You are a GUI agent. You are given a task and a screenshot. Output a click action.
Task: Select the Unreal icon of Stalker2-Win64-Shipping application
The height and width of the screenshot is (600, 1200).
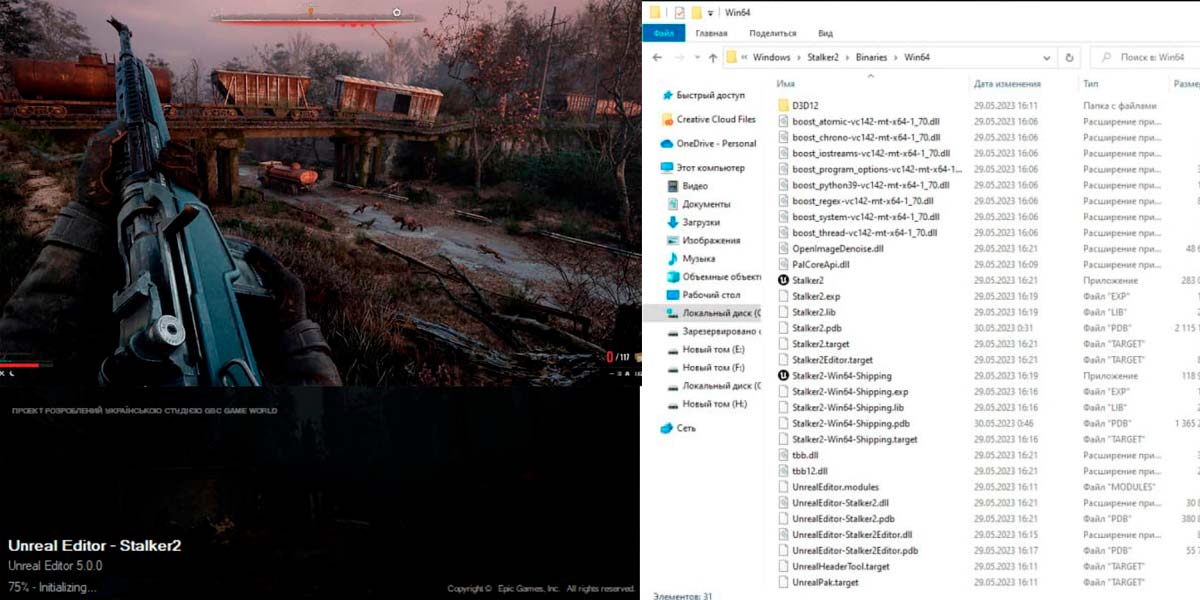pyautogui.click(x=784, y=376)
